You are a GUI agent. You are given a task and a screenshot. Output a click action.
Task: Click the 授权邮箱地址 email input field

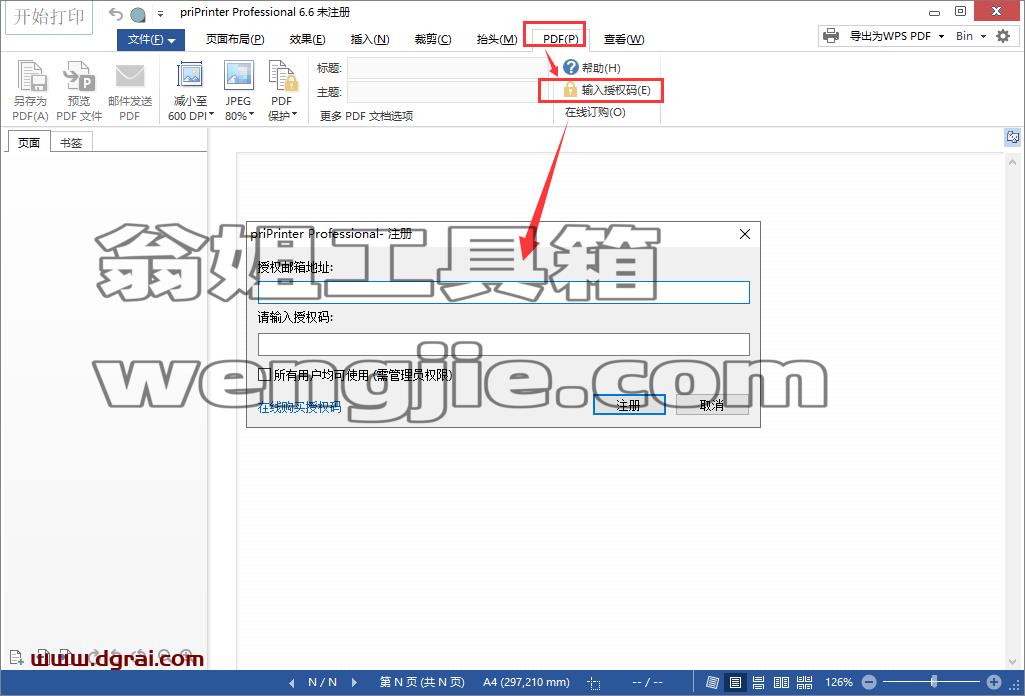(x=503, y=292)
